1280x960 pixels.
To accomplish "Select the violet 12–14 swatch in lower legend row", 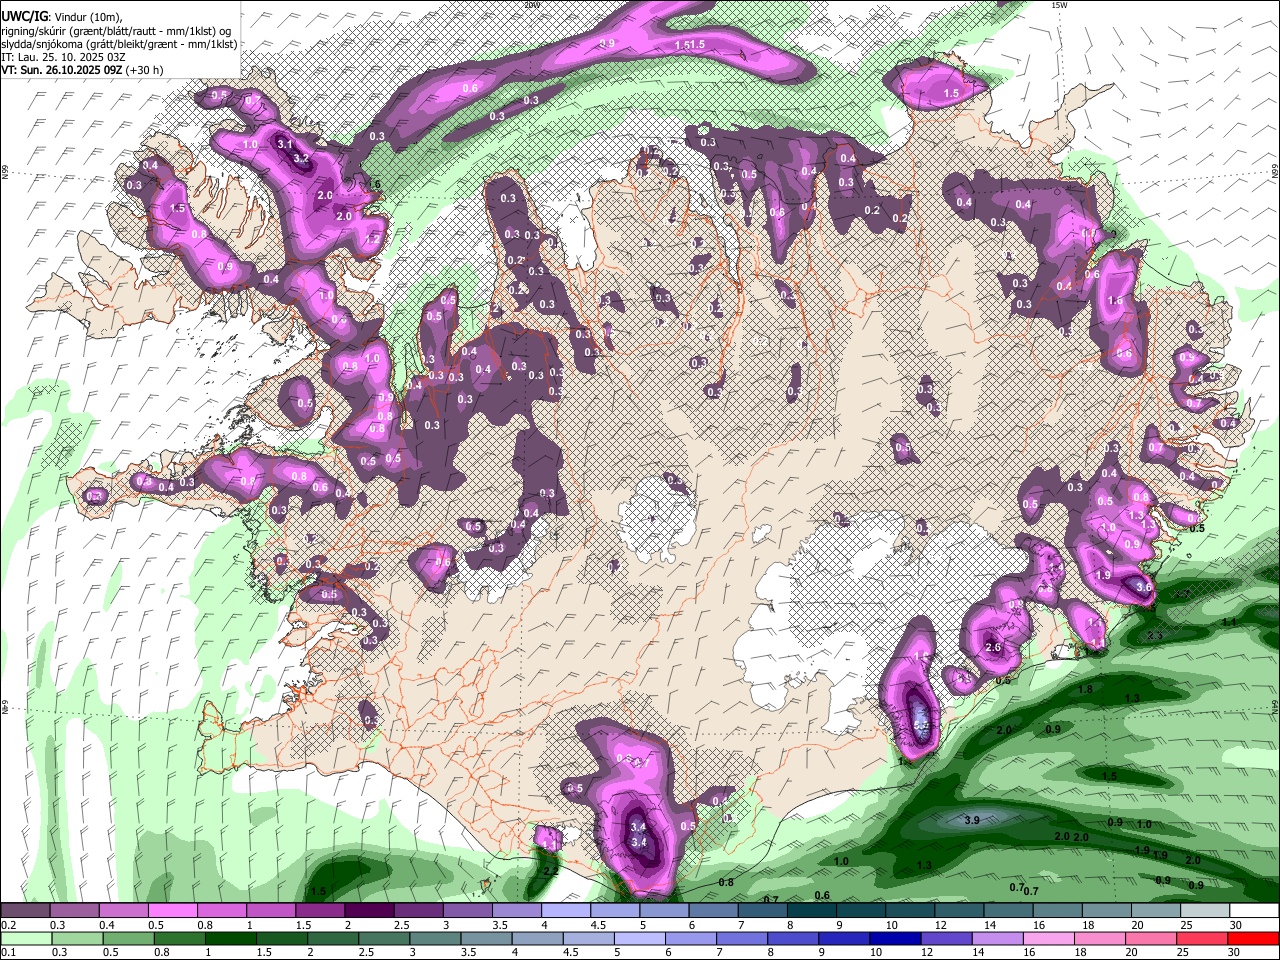I will pos(946,939).
